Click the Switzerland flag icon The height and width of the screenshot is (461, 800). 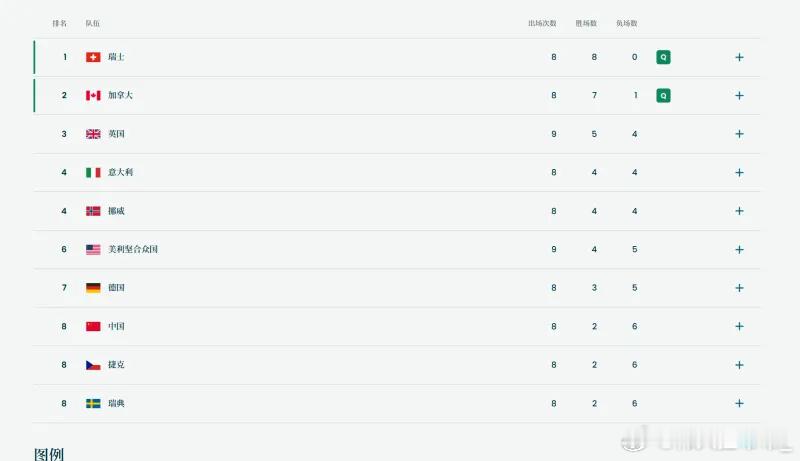[x=93, y=57]
